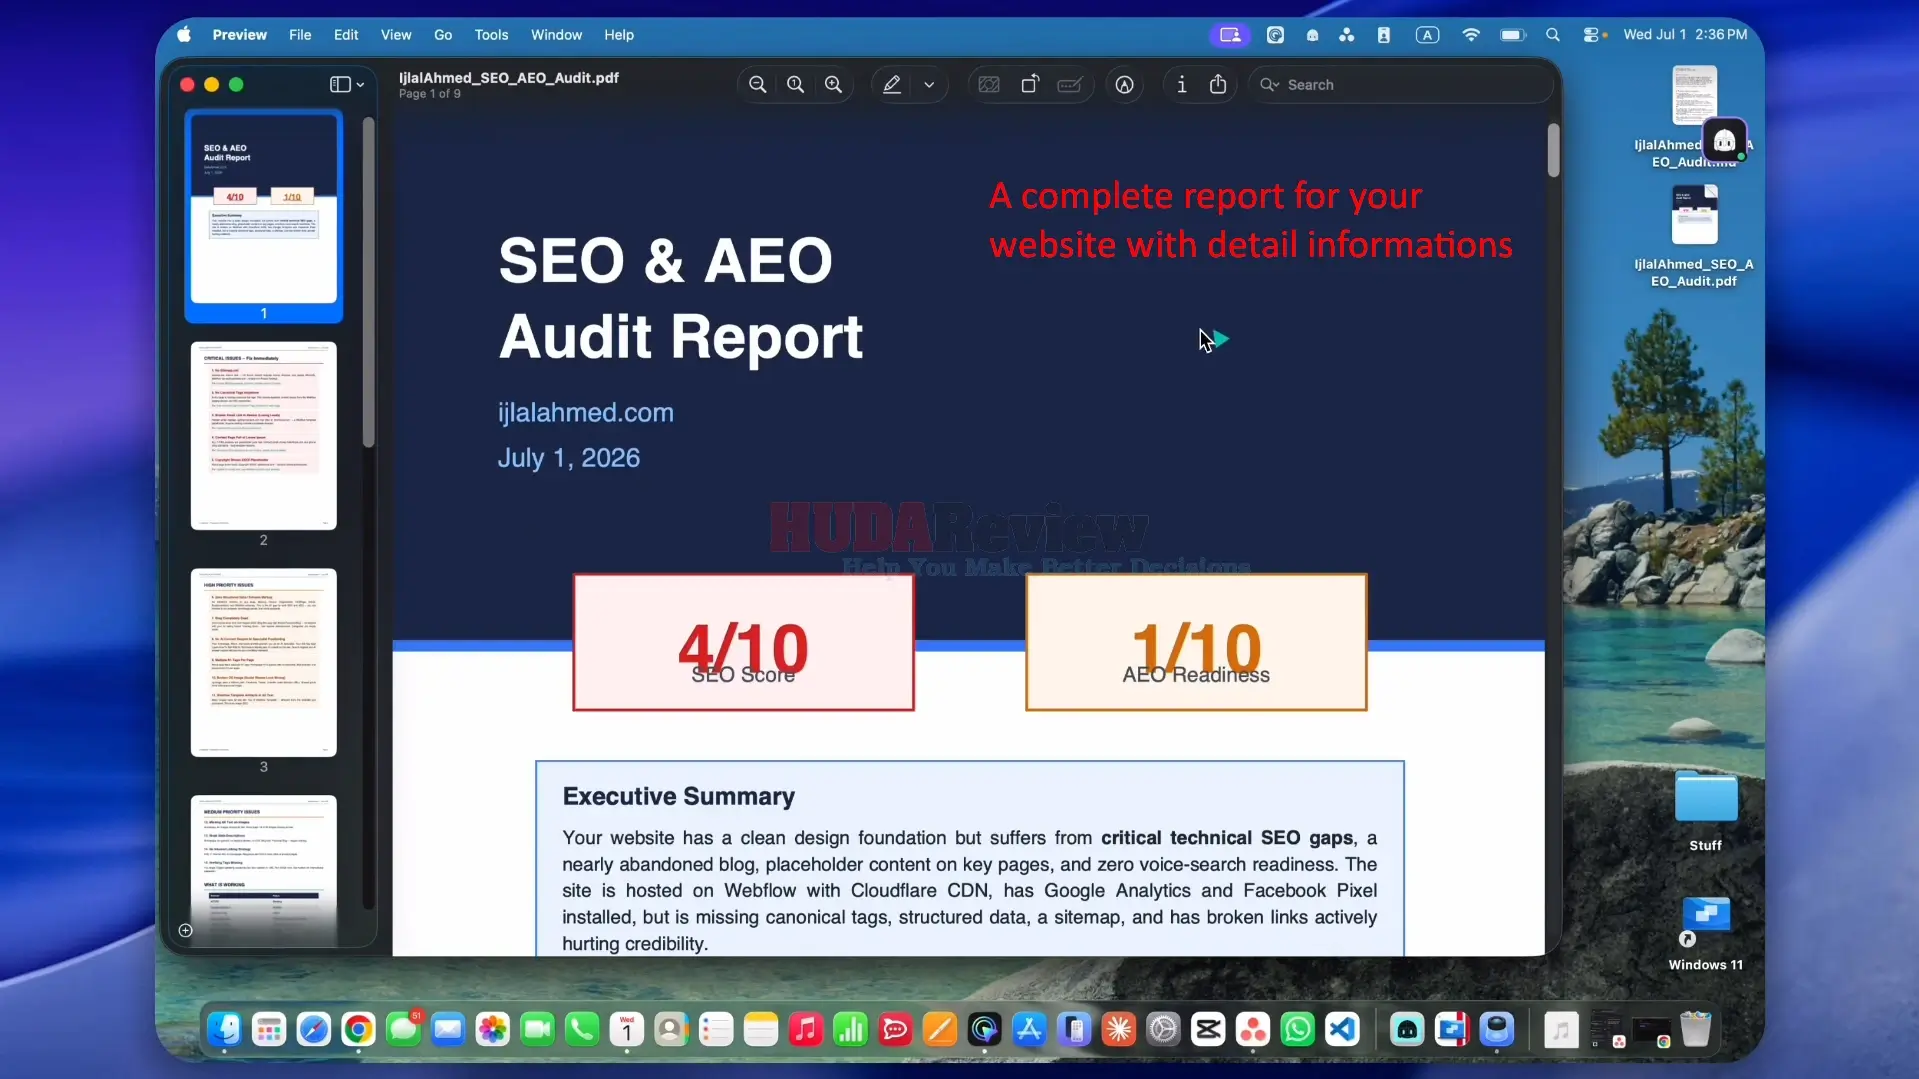This screenshot has height=1079, width=1919.
Task: Open the View menu
Action: coord(396,35)
